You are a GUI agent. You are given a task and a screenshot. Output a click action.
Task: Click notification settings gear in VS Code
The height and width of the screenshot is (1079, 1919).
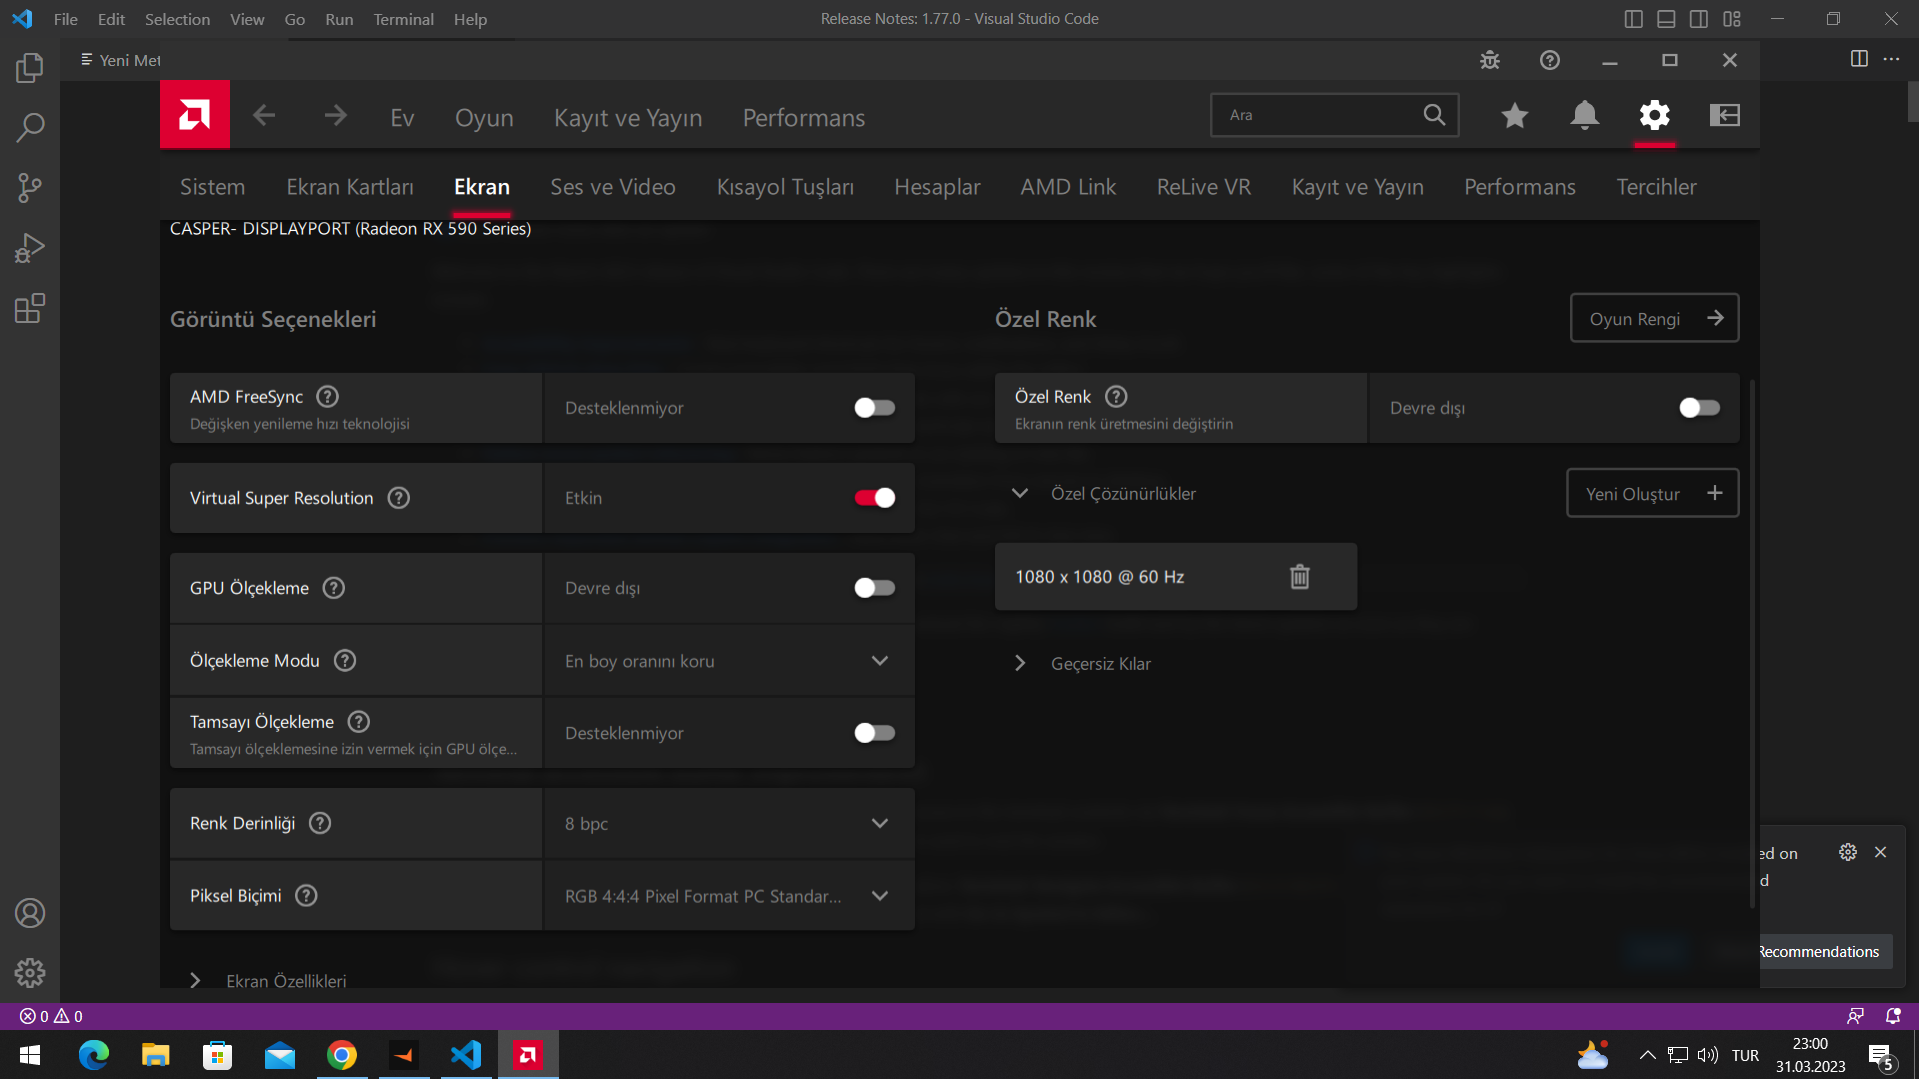[1848, 852]
